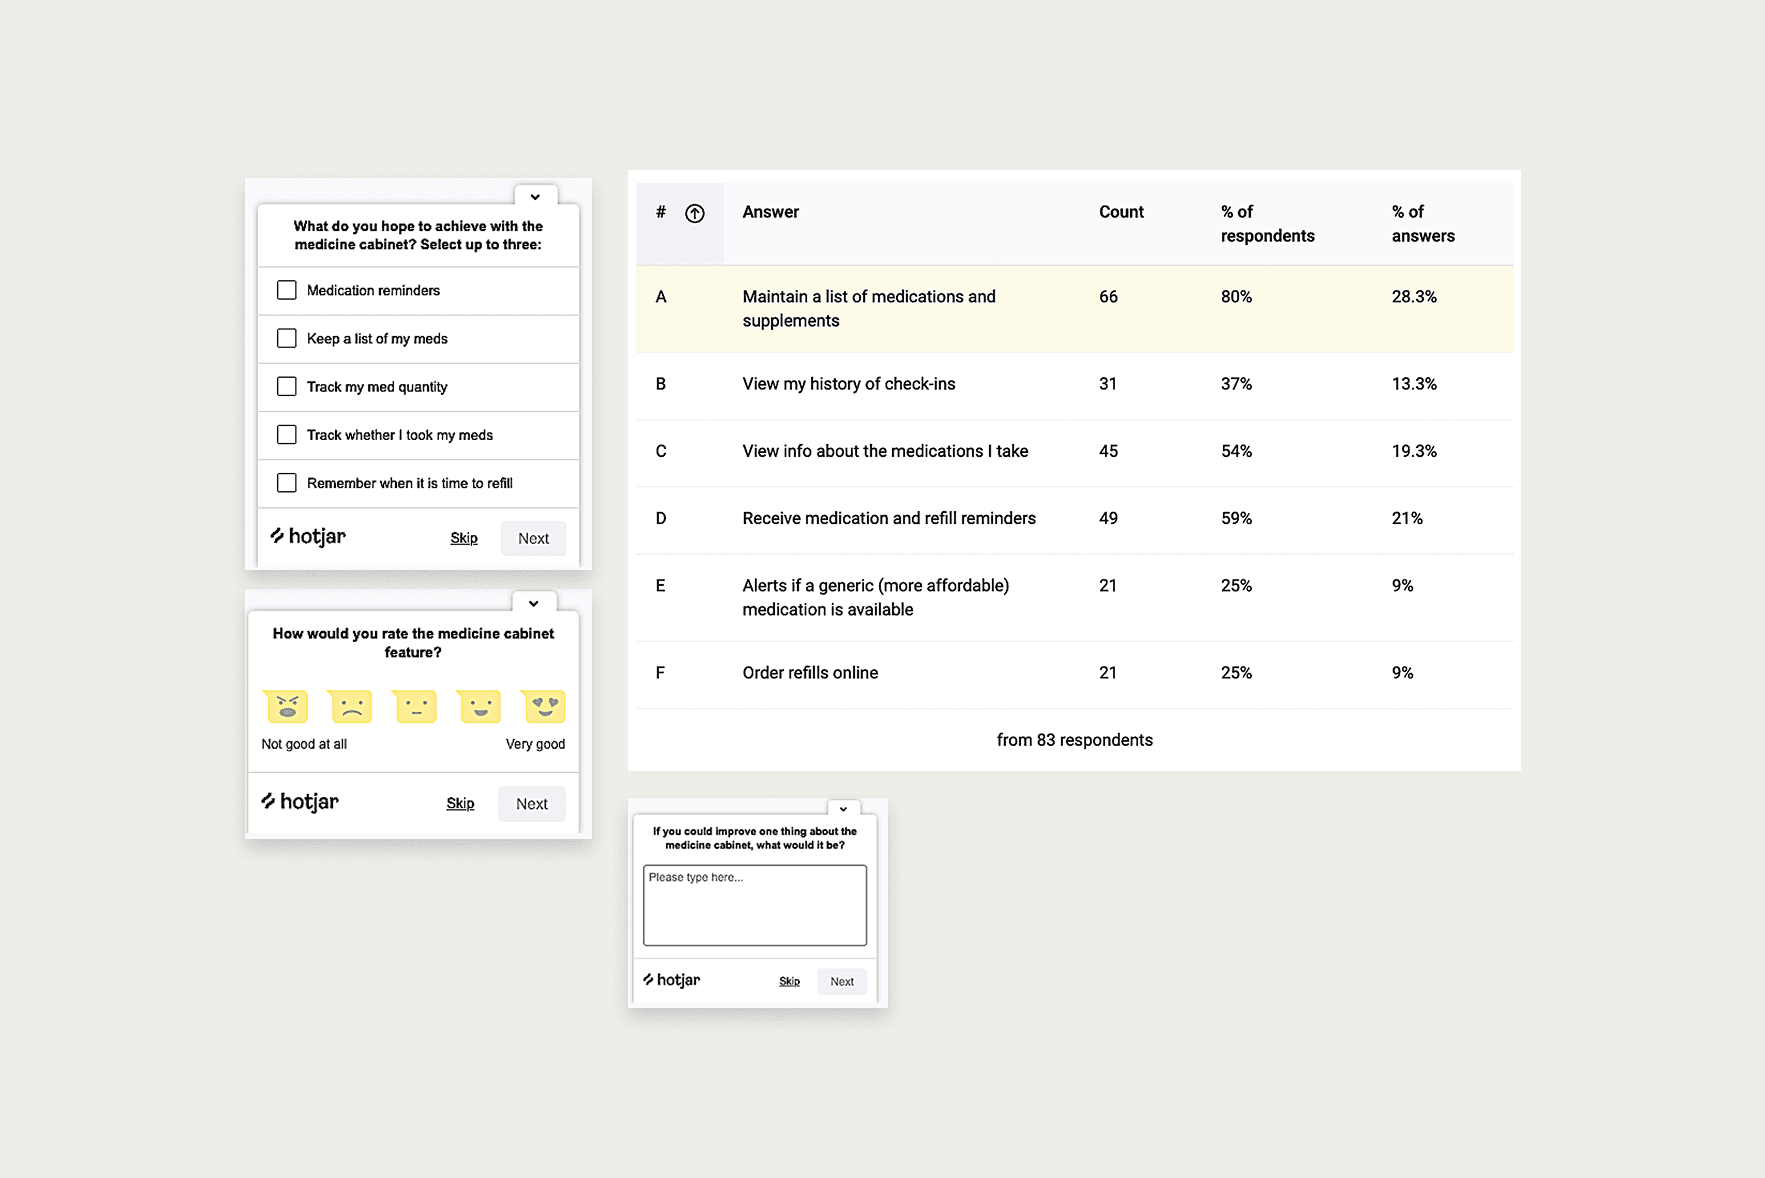Image resolution: width=1765 pixels, height=1178 pixels.
Task: Click from 83 respondents footer text
Action: 1075,740
